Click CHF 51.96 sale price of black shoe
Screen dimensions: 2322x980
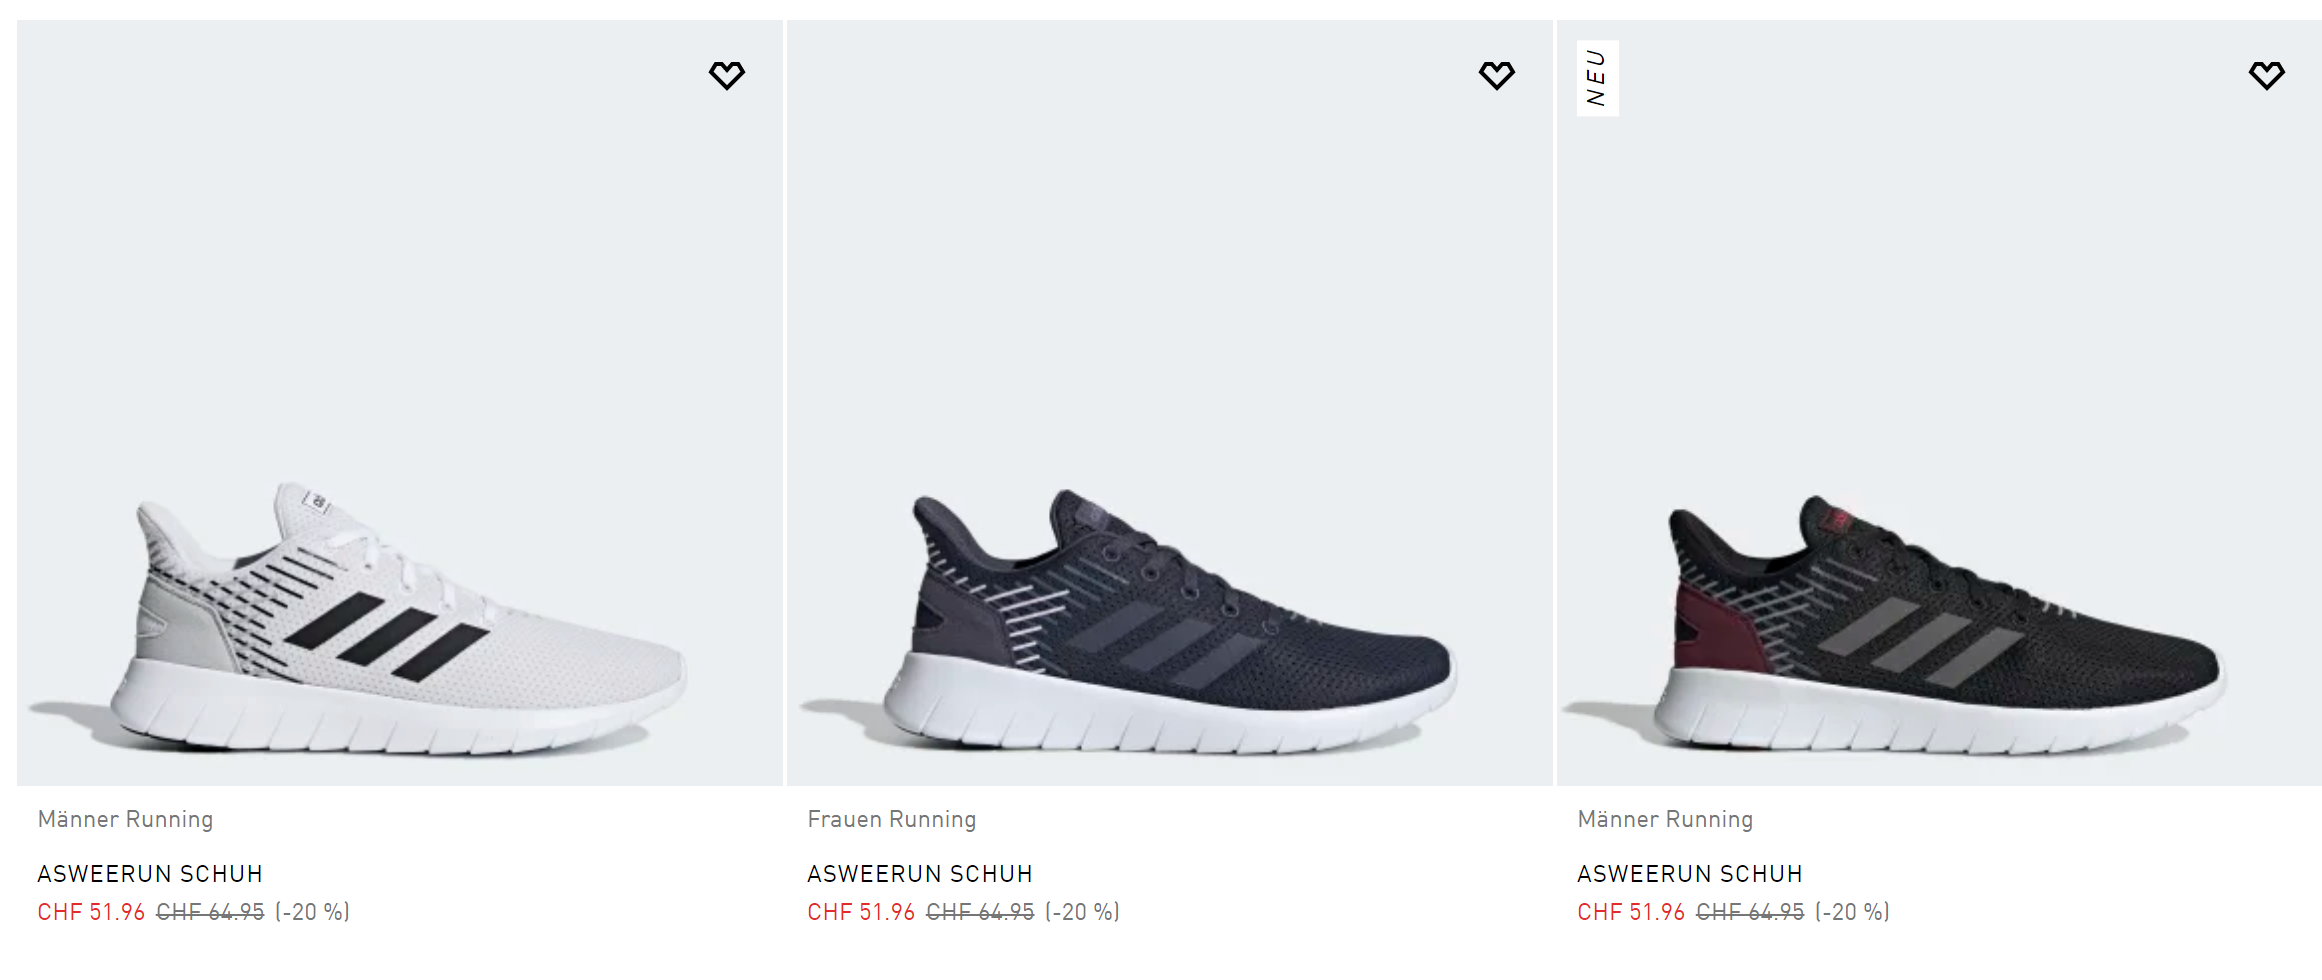1631,912
